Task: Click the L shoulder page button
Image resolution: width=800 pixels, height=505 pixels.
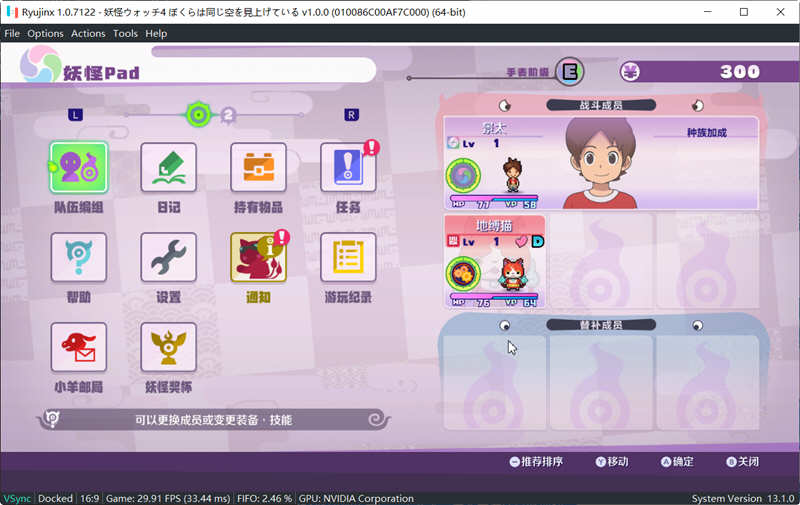Action: [76, 115]
